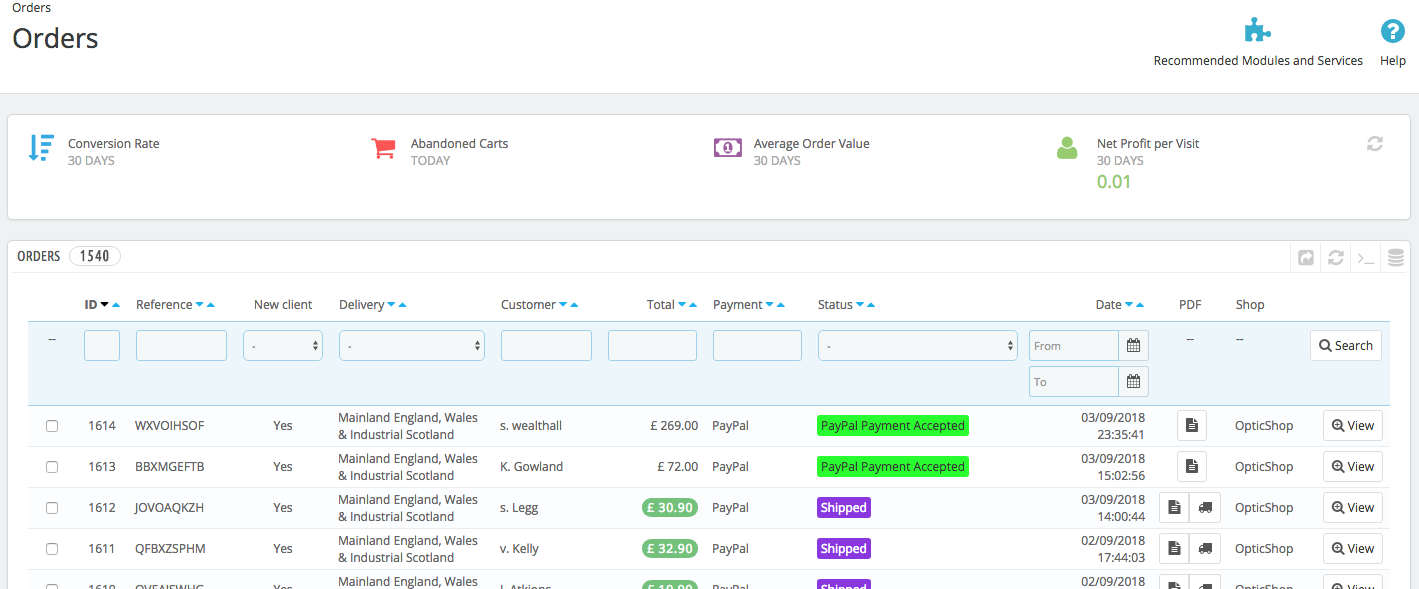Sort Delivery column ascending
Screen dimensions: 1419x589
pos(402,305)
